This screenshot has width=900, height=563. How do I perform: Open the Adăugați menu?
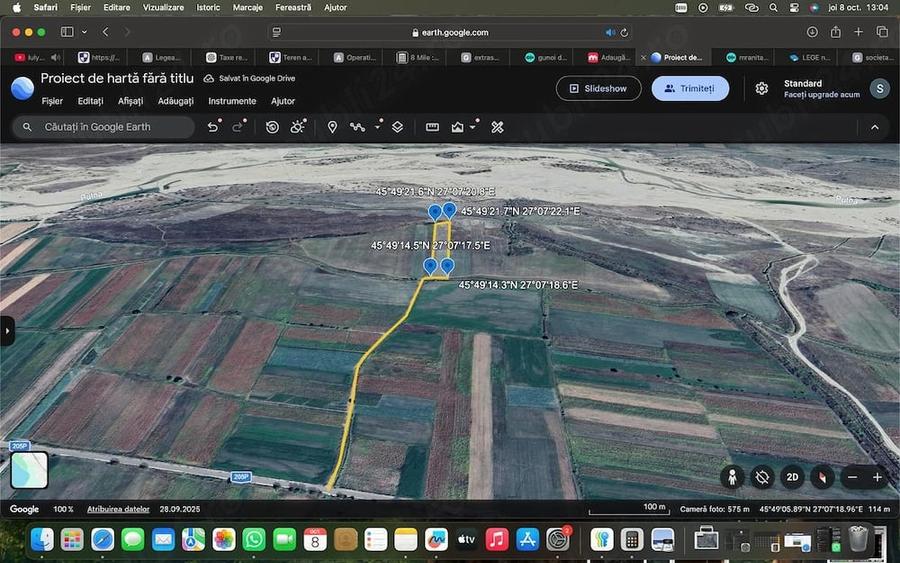(x=176, y=101)
